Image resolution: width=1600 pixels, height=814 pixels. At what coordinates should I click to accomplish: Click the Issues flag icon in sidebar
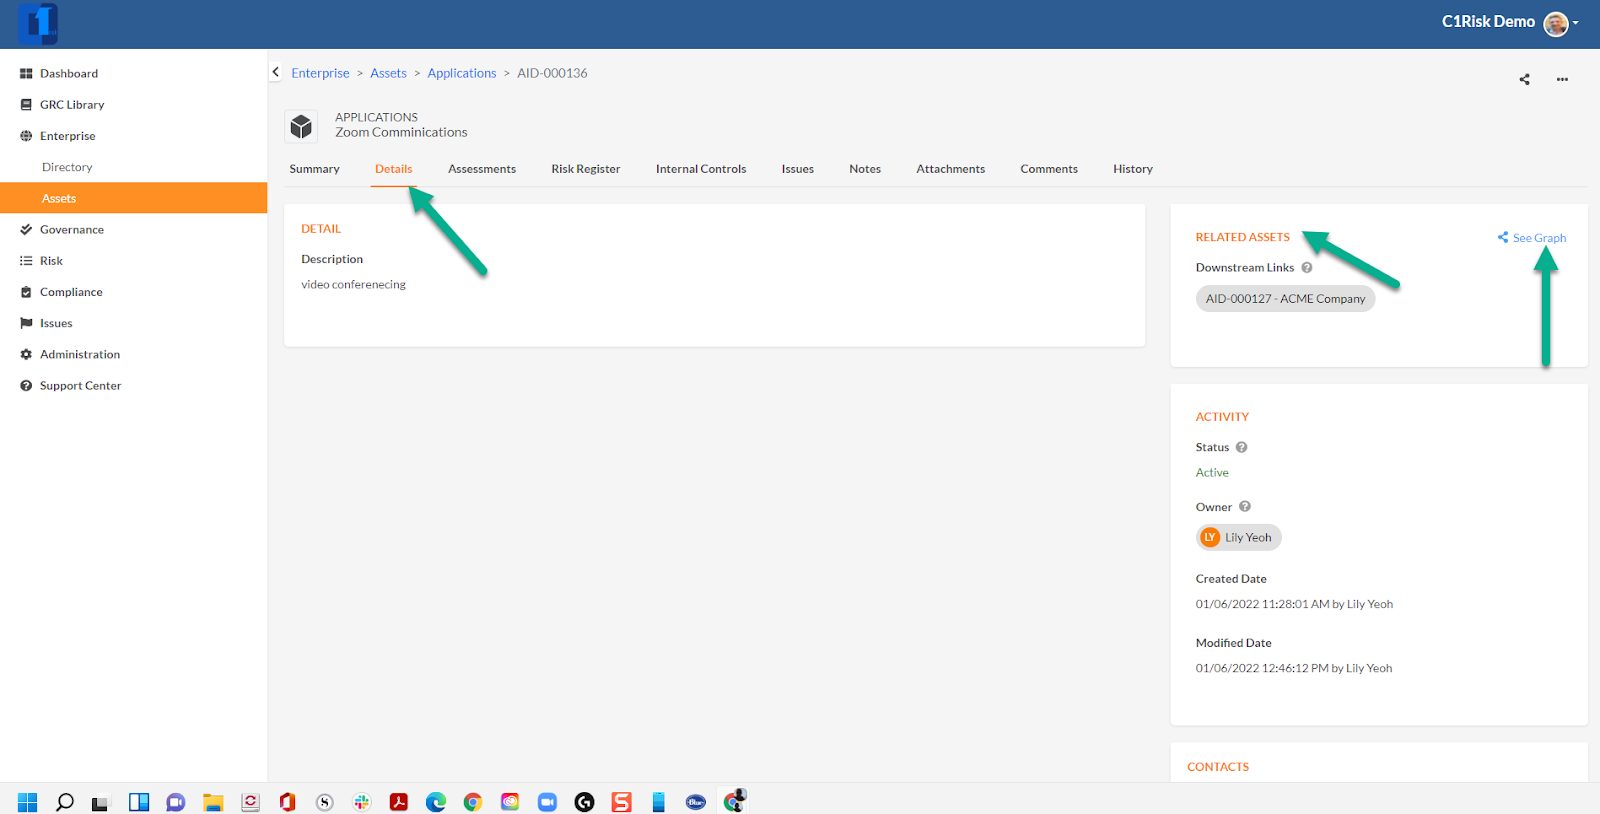click(x=26, y=323)
